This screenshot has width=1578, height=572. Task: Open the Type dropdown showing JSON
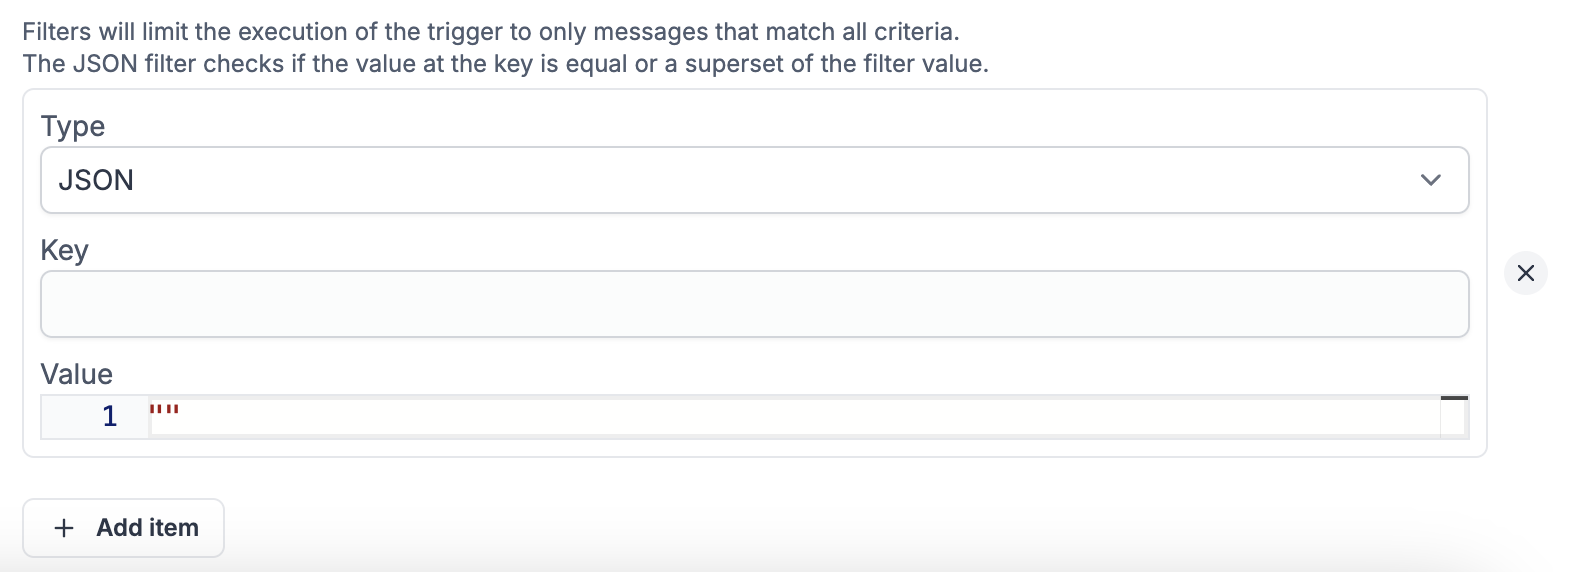click(x=754, y=180)
